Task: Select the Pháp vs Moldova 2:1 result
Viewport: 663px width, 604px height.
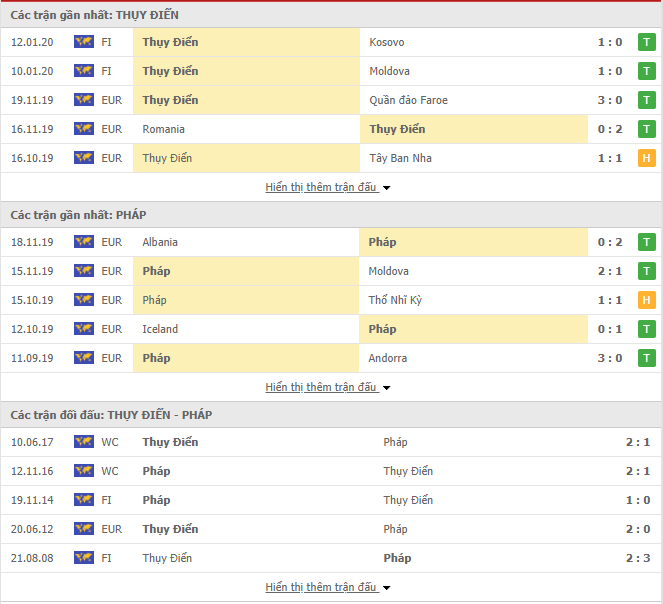Action: [610, 271]
